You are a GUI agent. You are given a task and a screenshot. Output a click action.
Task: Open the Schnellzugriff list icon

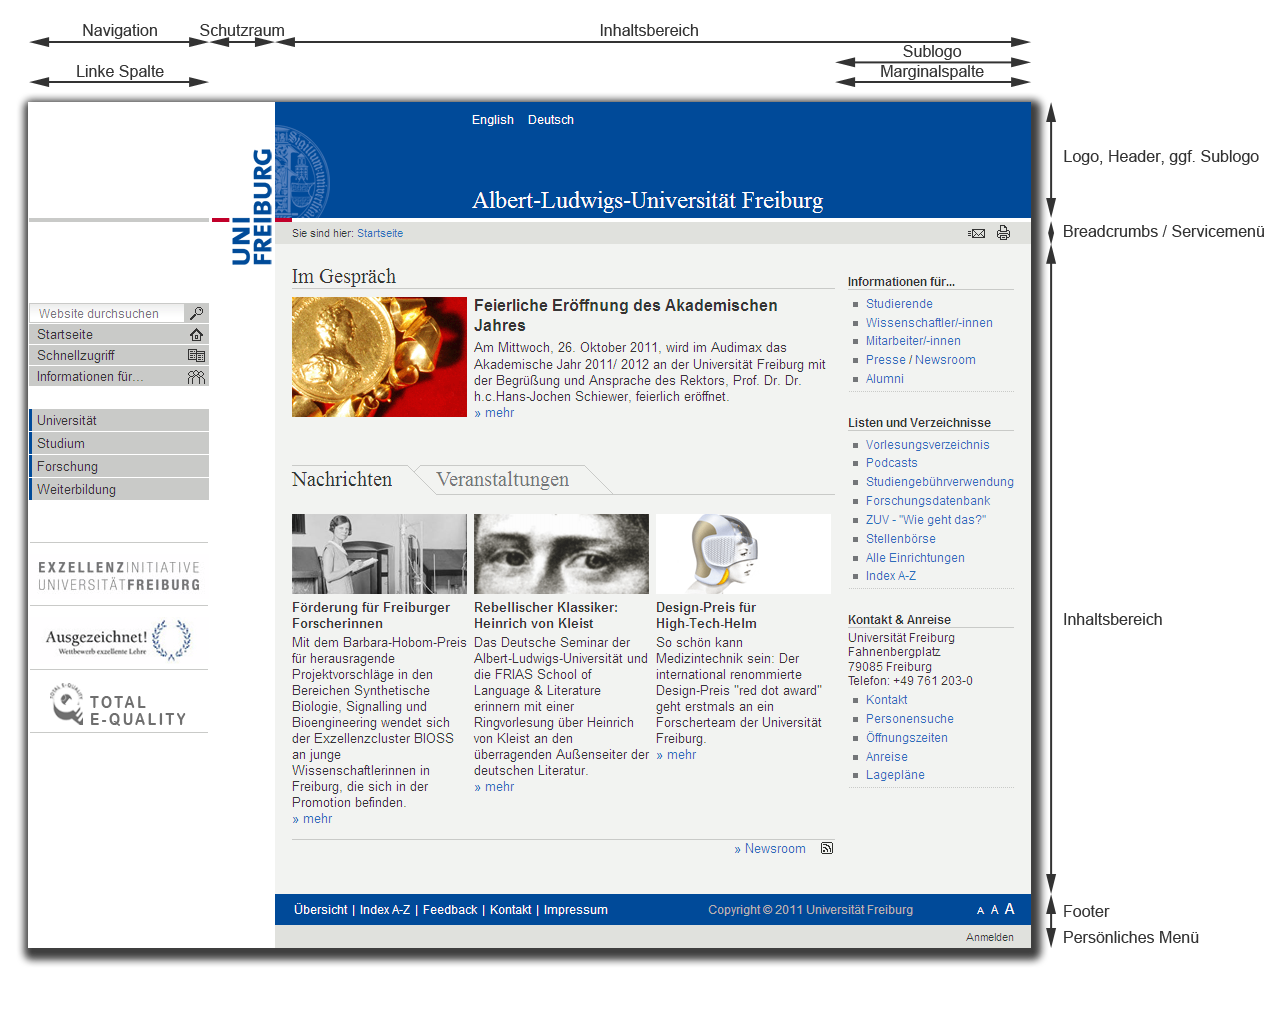pyautogui.click(x=196, y=356)
